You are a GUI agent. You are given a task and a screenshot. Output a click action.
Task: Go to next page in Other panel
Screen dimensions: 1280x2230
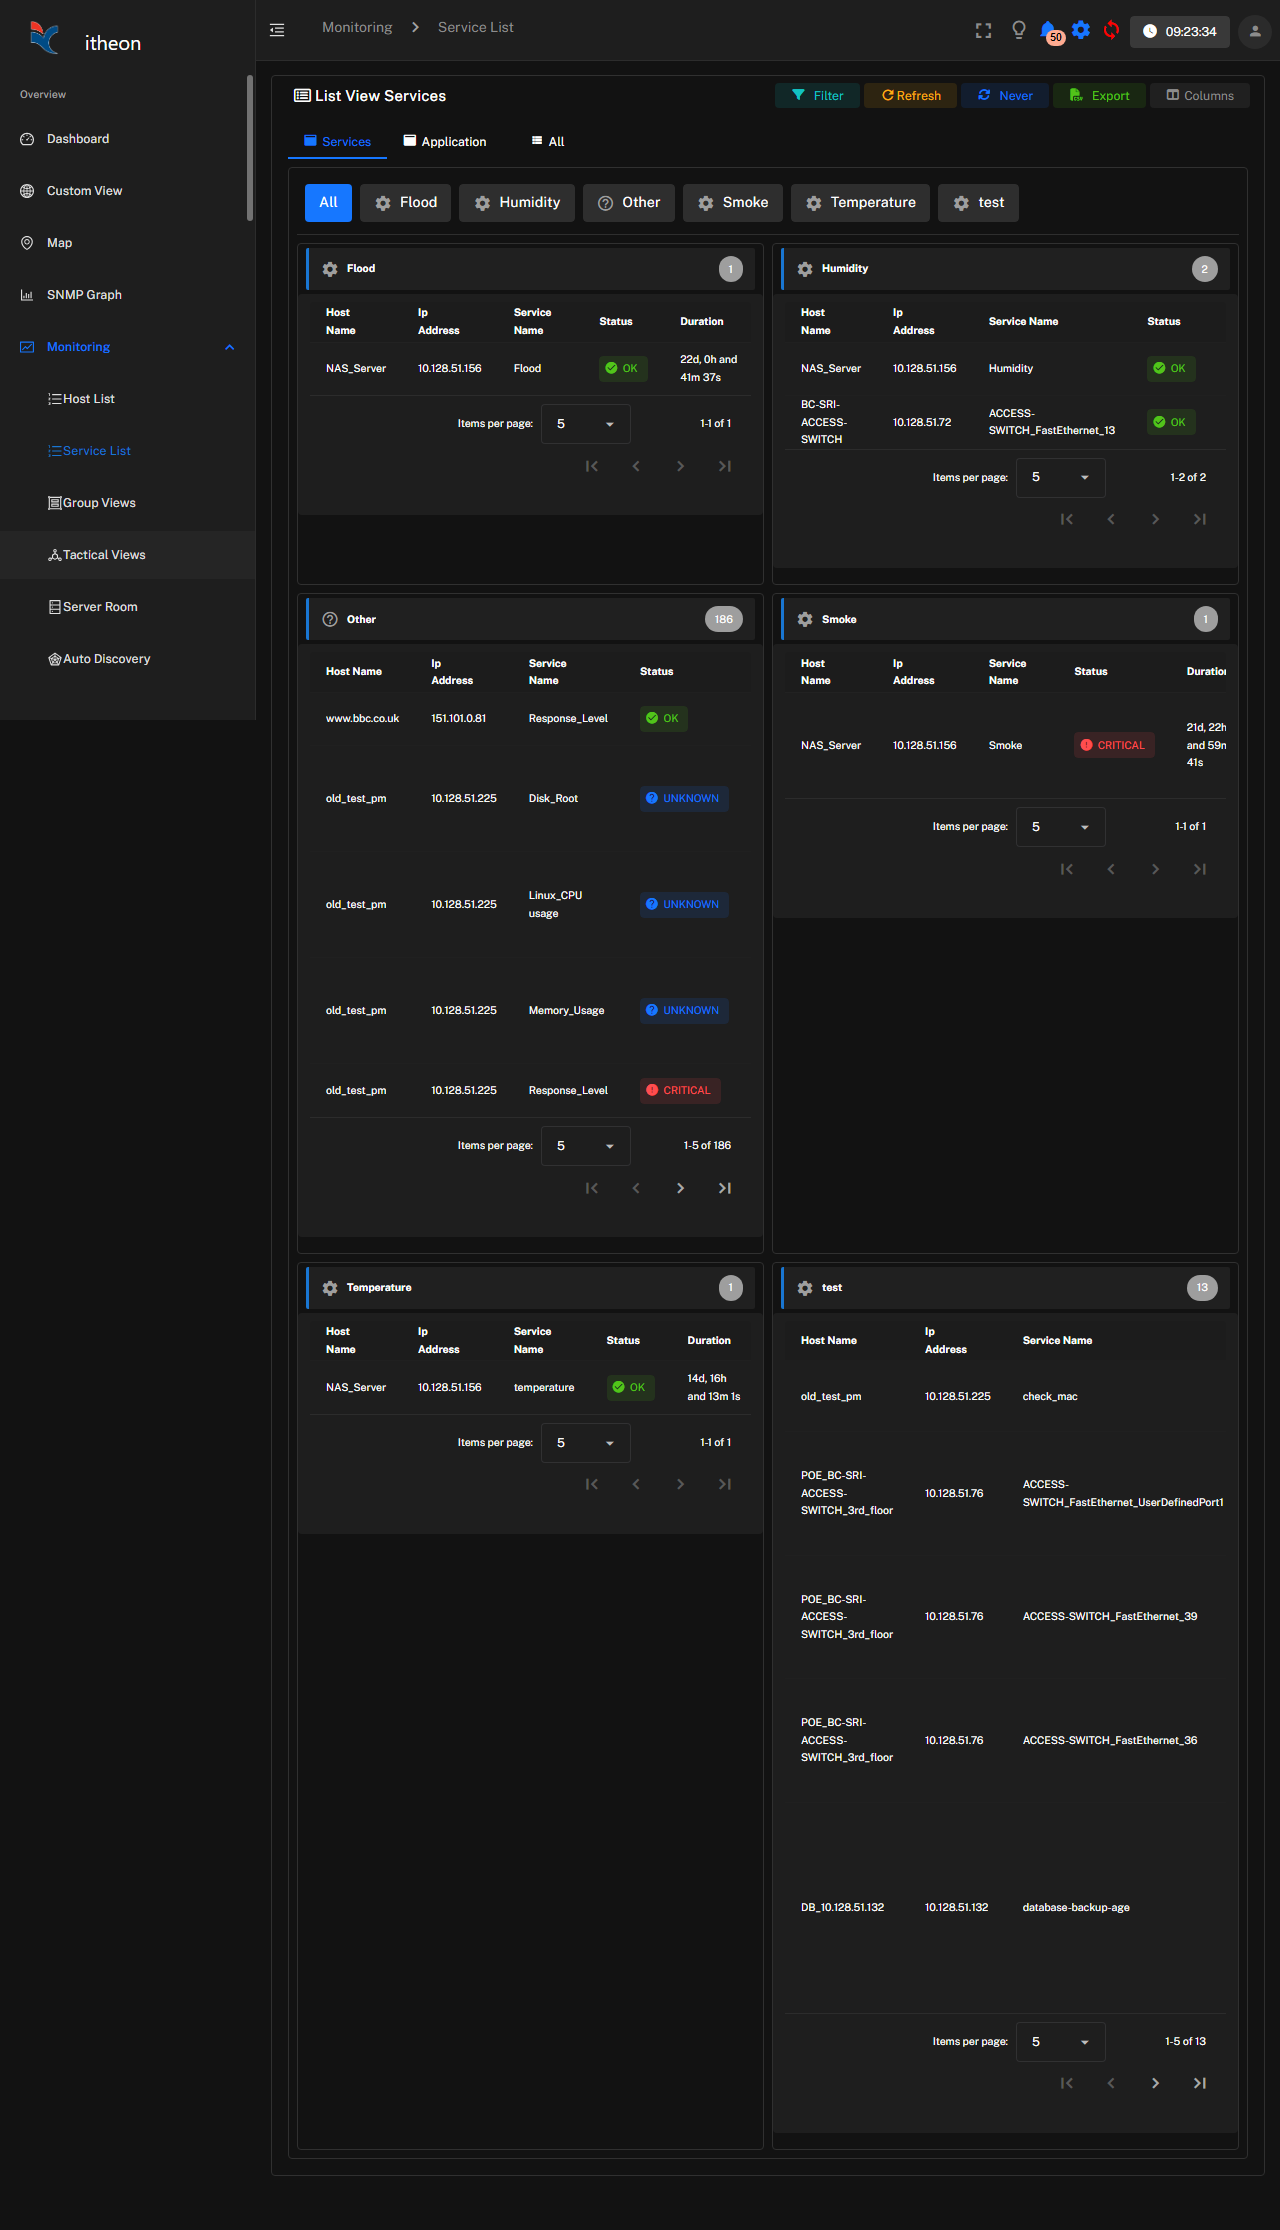coord(681,1188)
